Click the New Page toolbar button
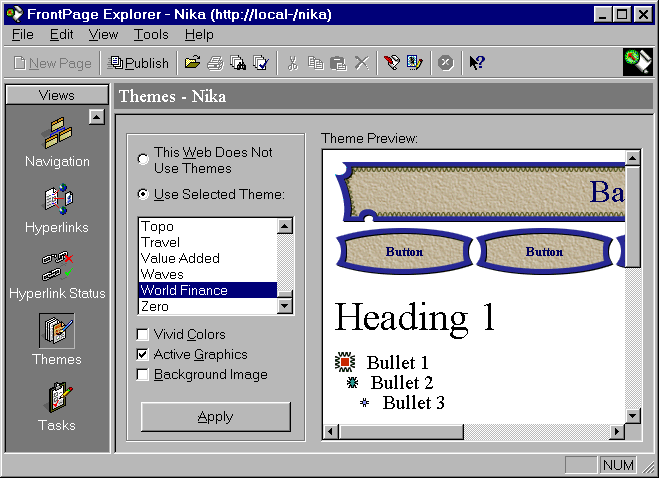 coord(52,63)
